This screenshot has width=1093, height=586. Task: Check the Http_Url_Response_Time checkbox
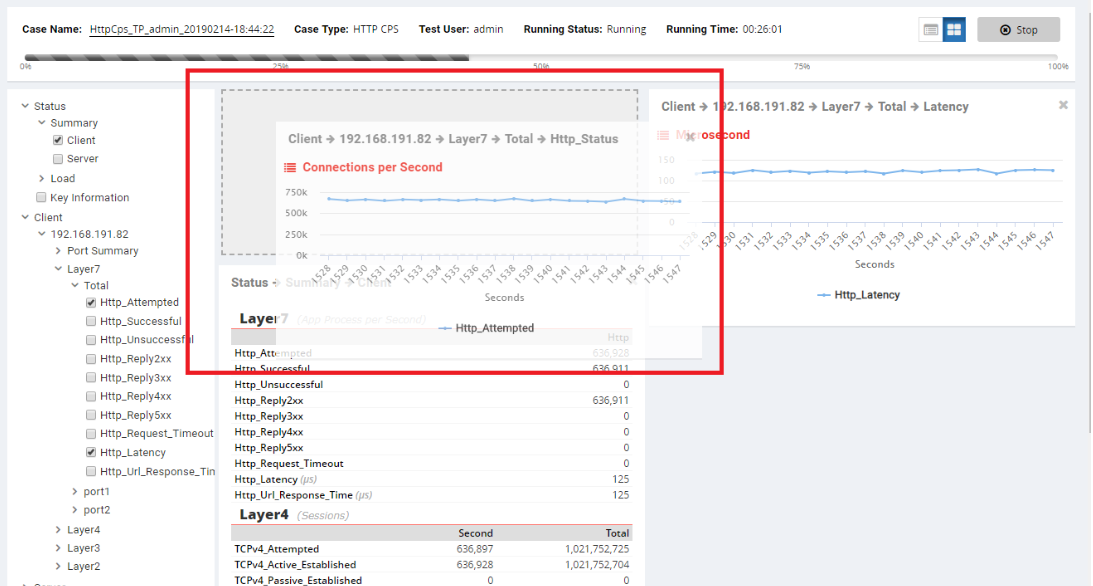(x=91, y=471)
